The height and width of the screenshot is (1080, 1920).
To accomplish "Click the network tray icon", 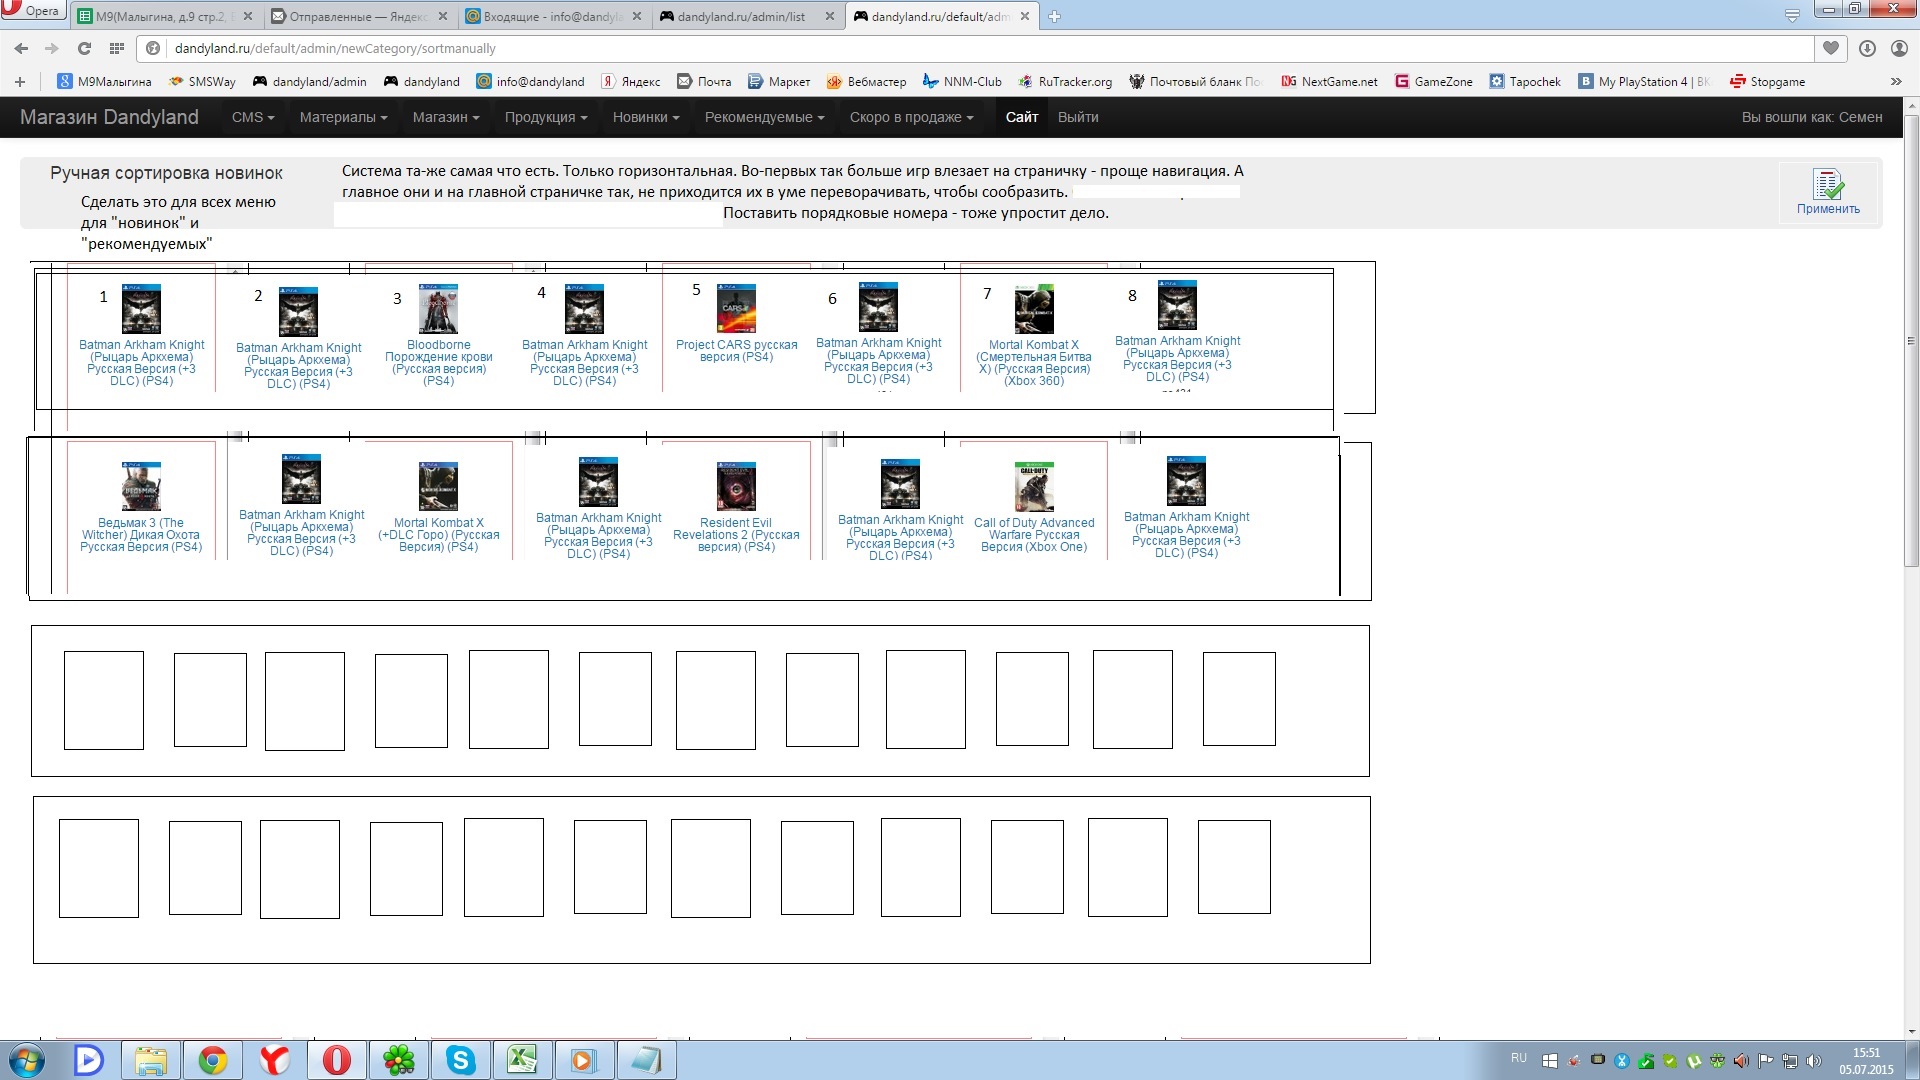I will click(x=1790, y=1061).
